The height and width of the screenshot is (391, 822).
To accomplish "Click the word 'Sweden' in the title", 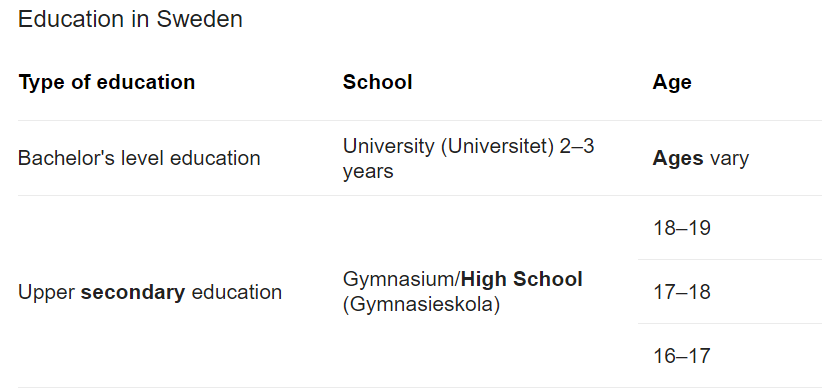I will pos(199,19).
